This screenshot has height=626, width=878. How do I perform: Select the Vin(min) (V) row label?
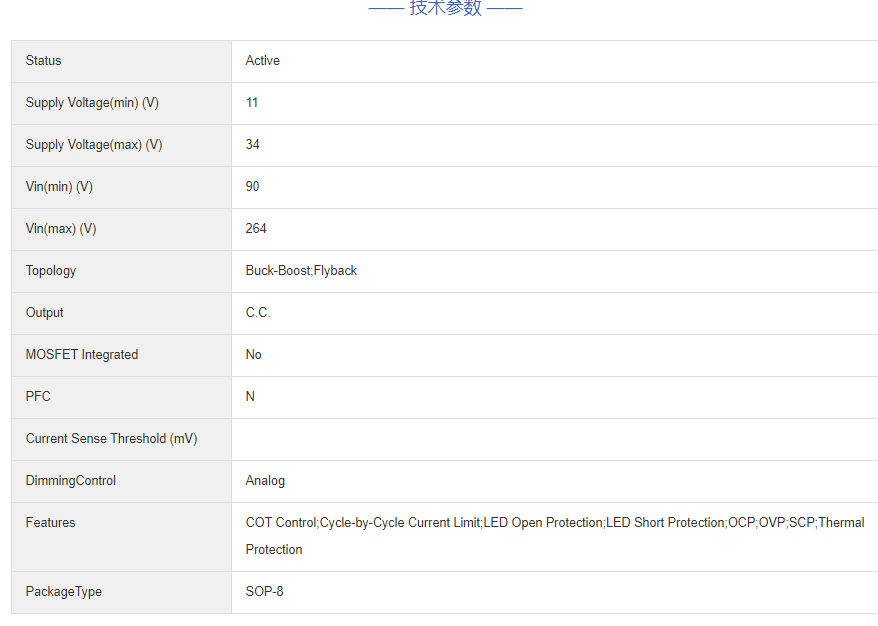[x=59, y=187]
